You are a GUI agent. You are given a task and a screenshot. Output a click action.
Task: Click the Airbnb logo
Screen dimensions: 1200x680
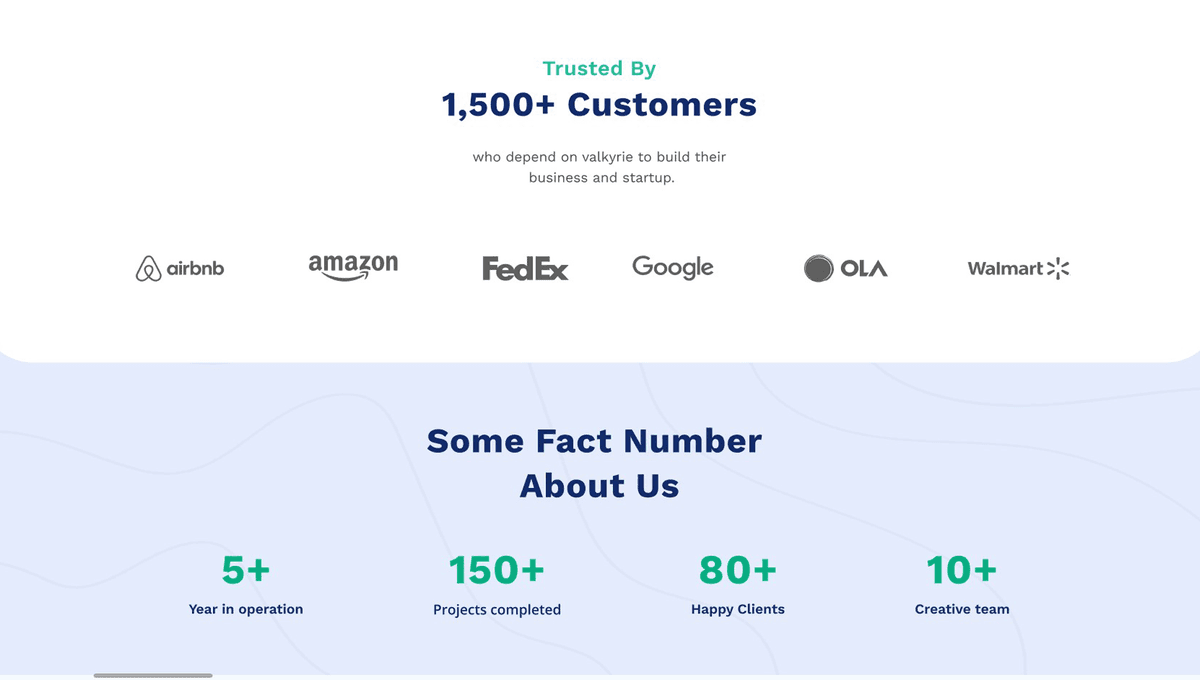(180, 268)
